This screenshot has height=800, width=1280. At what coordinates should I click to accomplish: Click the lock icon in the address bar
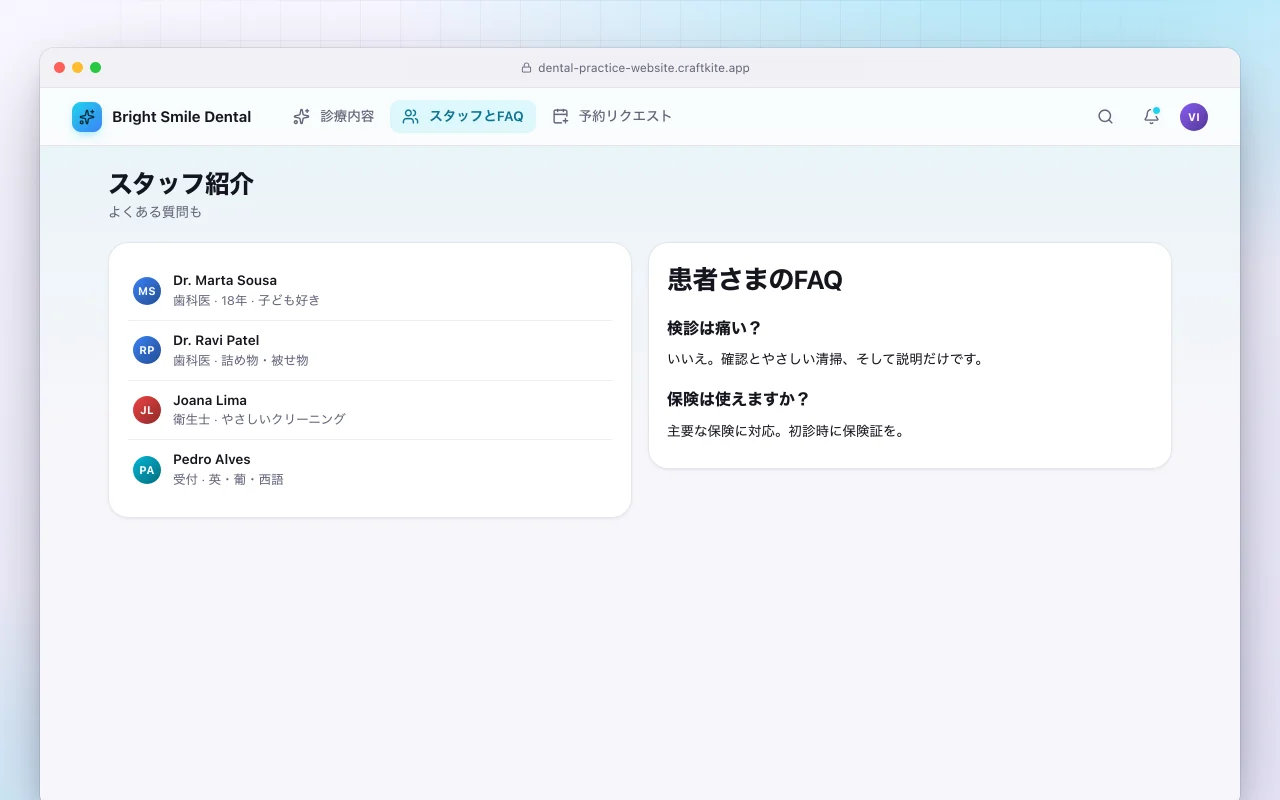point(526,68)
